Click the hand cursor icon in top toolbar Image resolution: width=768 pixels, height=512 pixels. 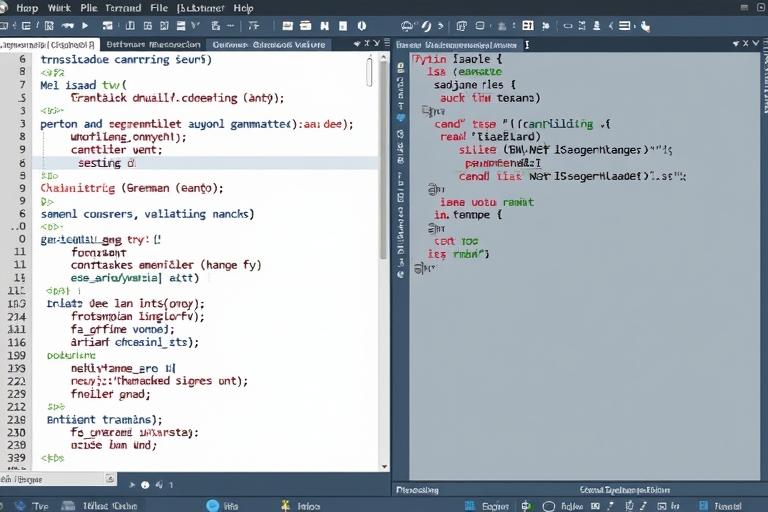pyautogui.click(x=645, y=25)
